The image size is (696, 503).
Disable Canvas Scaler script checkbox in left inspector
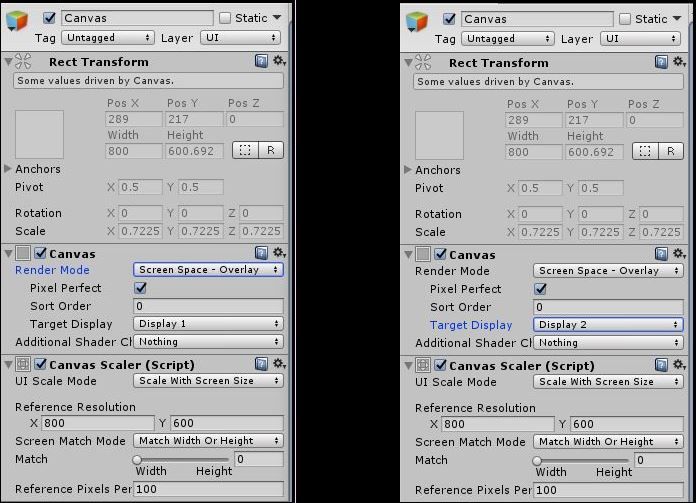[x=40, y=364]
